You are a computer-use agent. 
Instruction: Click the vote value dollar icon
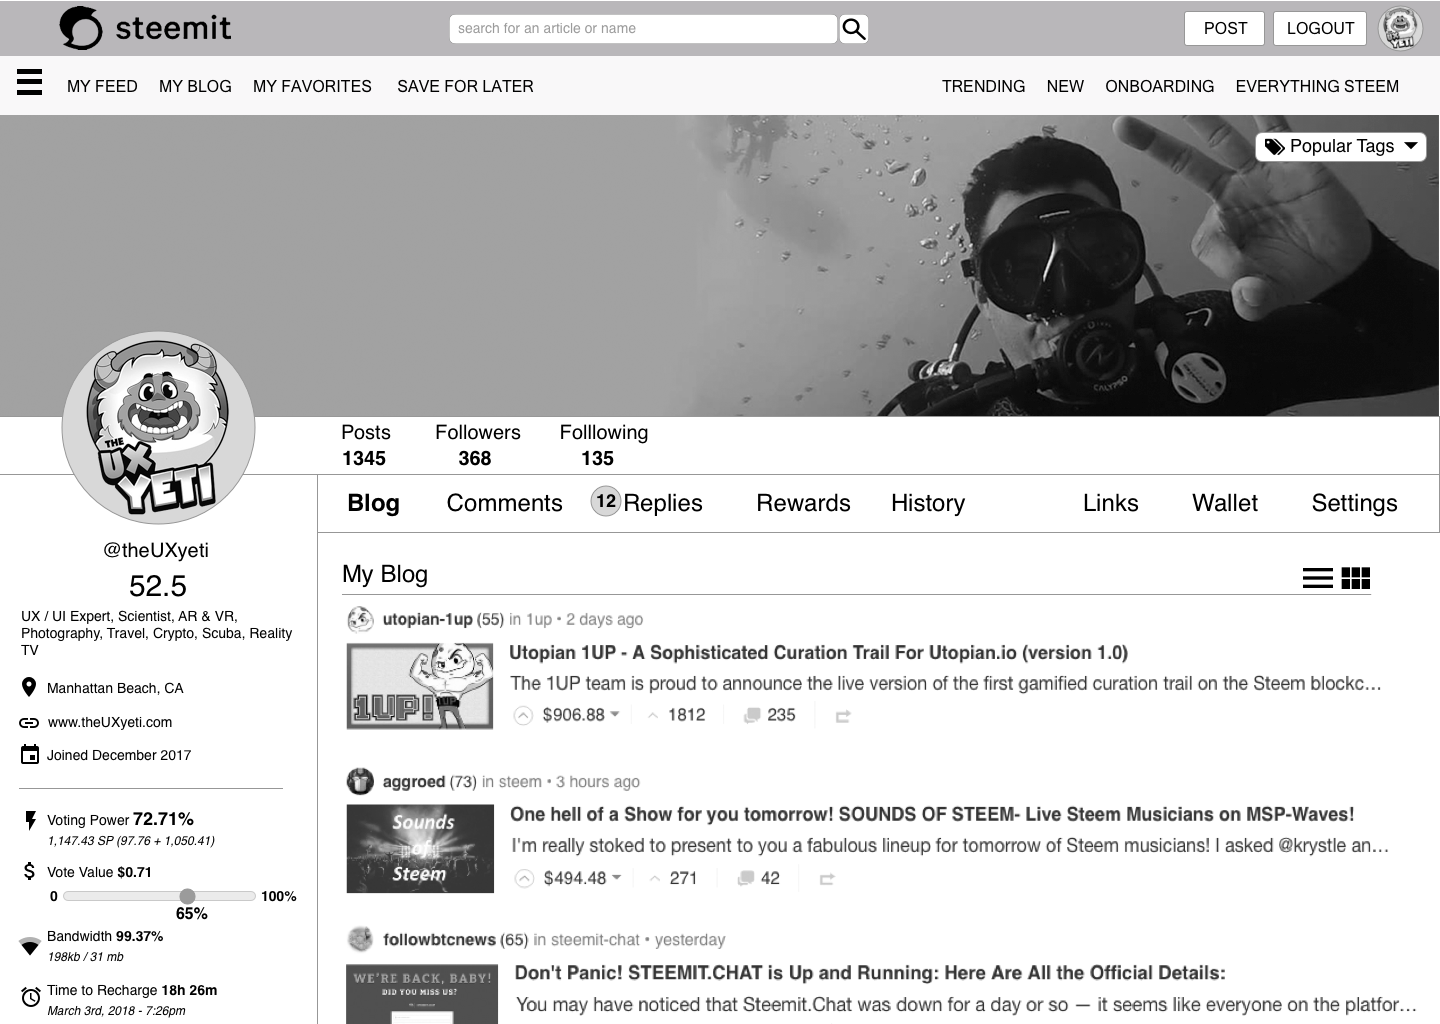30,871
